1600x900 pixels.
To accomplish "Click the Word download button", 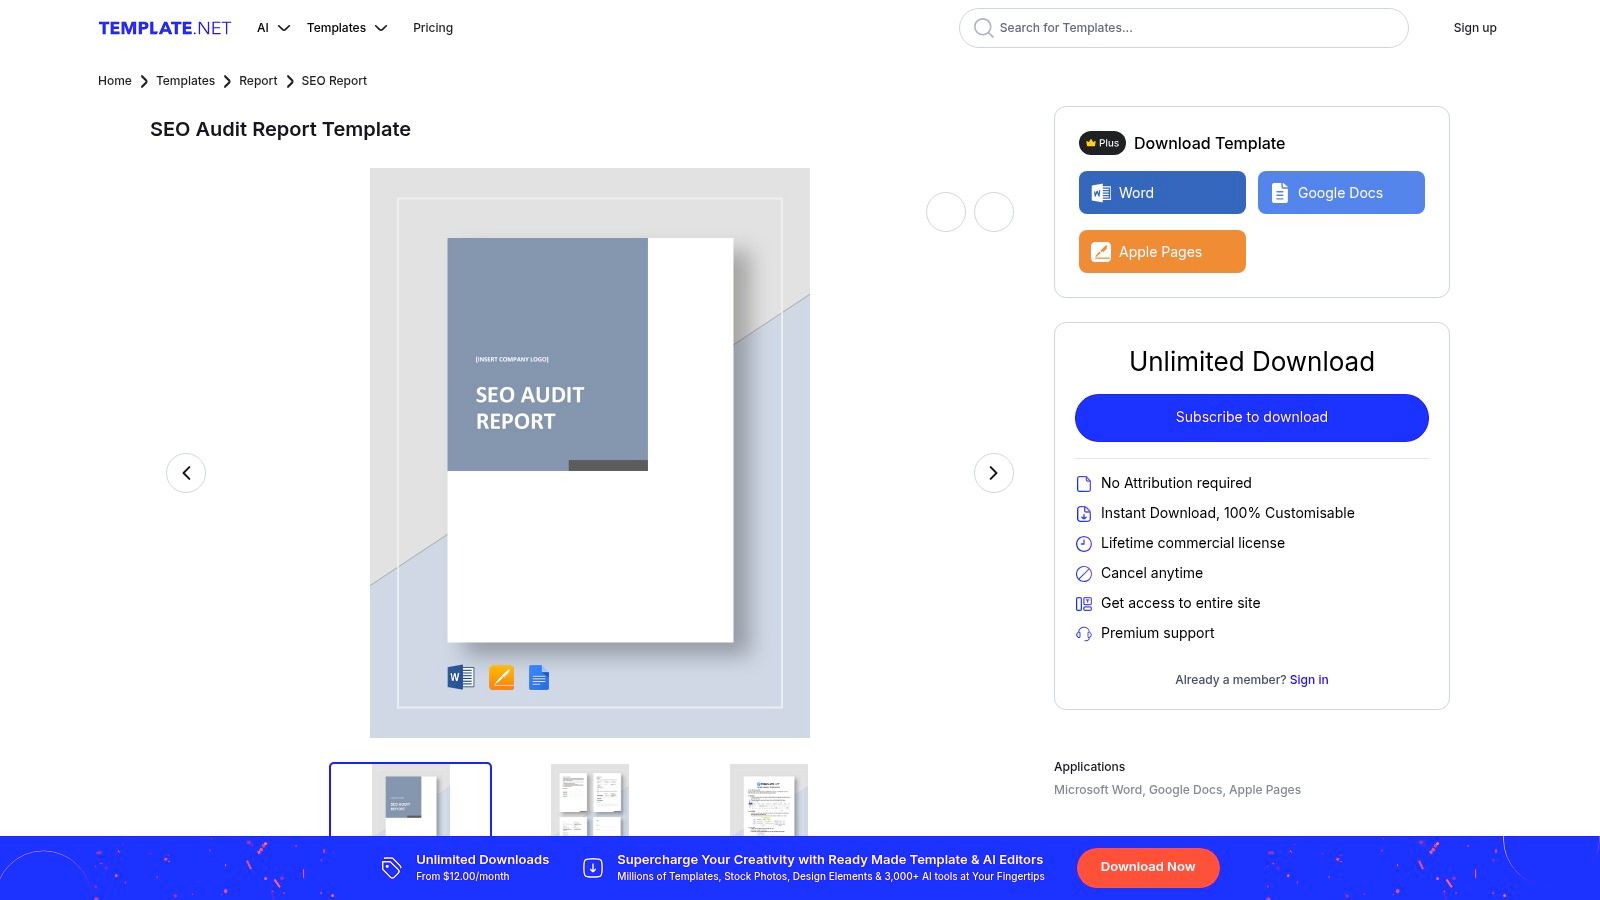I will tap(1161, 192).
